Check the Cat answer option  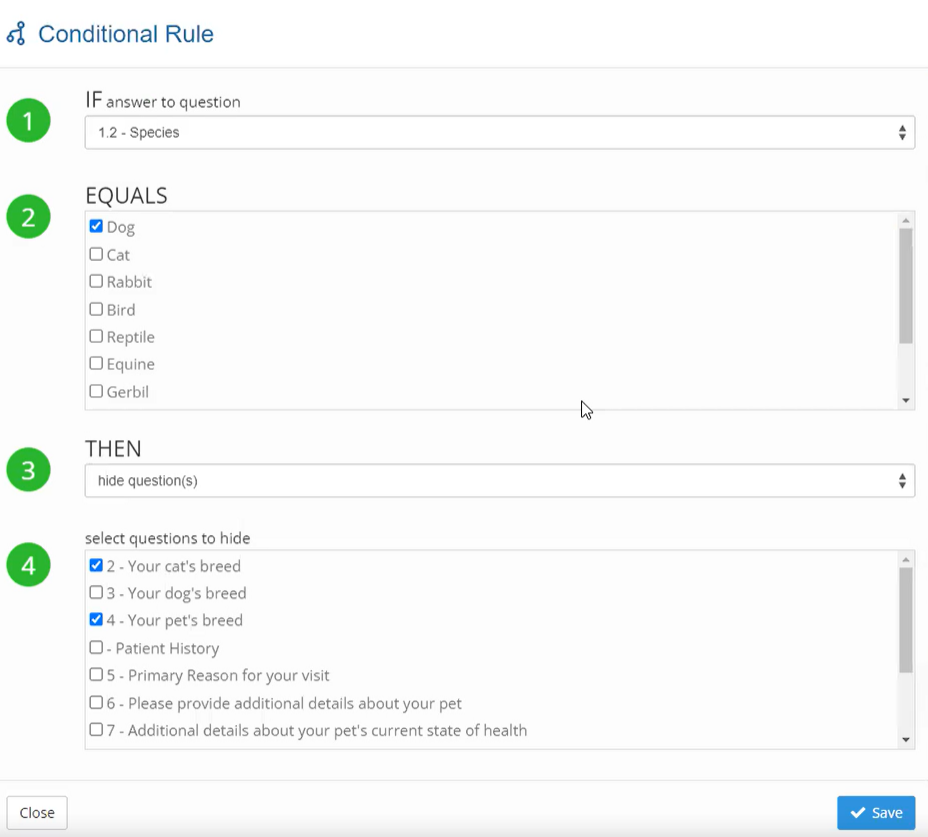(x=95, y=254)
